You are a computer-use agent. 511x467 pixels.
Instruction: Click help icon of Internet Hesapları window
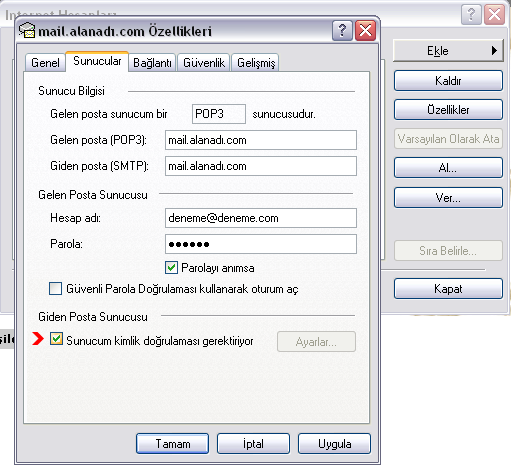(471, 14)
